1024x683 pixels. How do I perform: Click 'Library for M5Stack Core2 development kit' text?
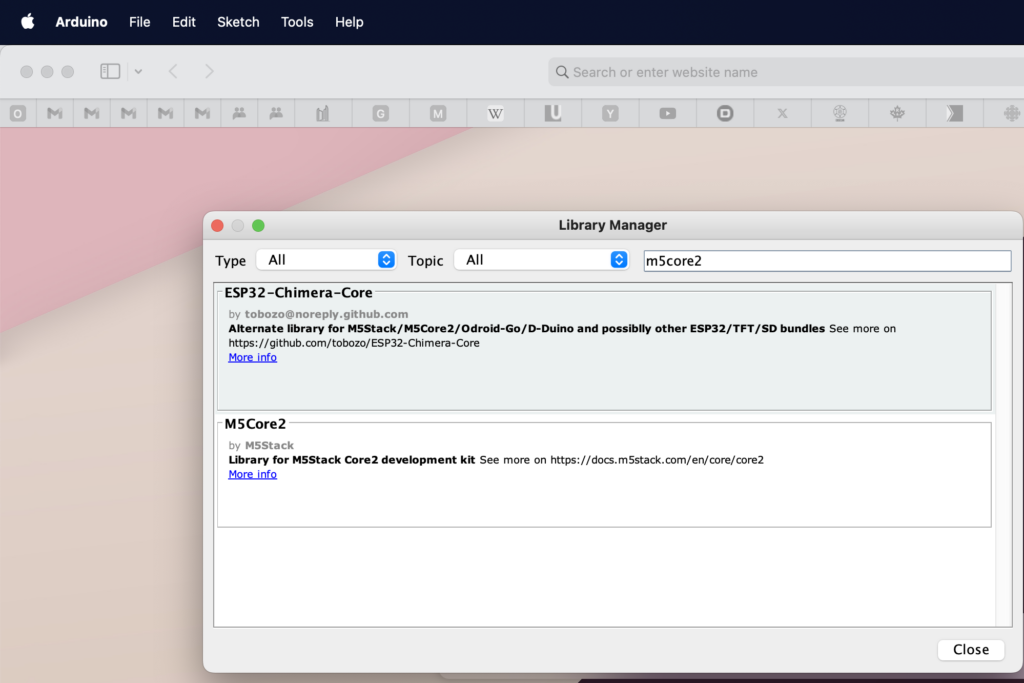pos(352,460)
